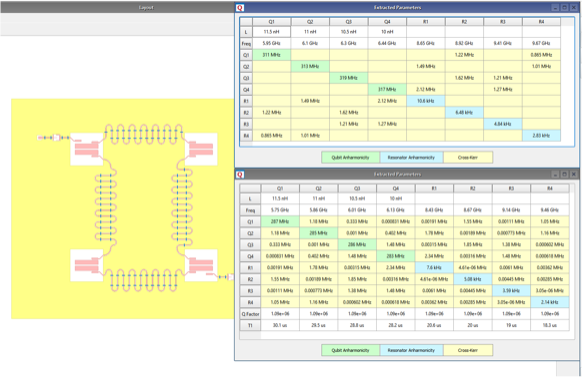
Task: Select the Q Factor row header
Action: pos(250,314)
